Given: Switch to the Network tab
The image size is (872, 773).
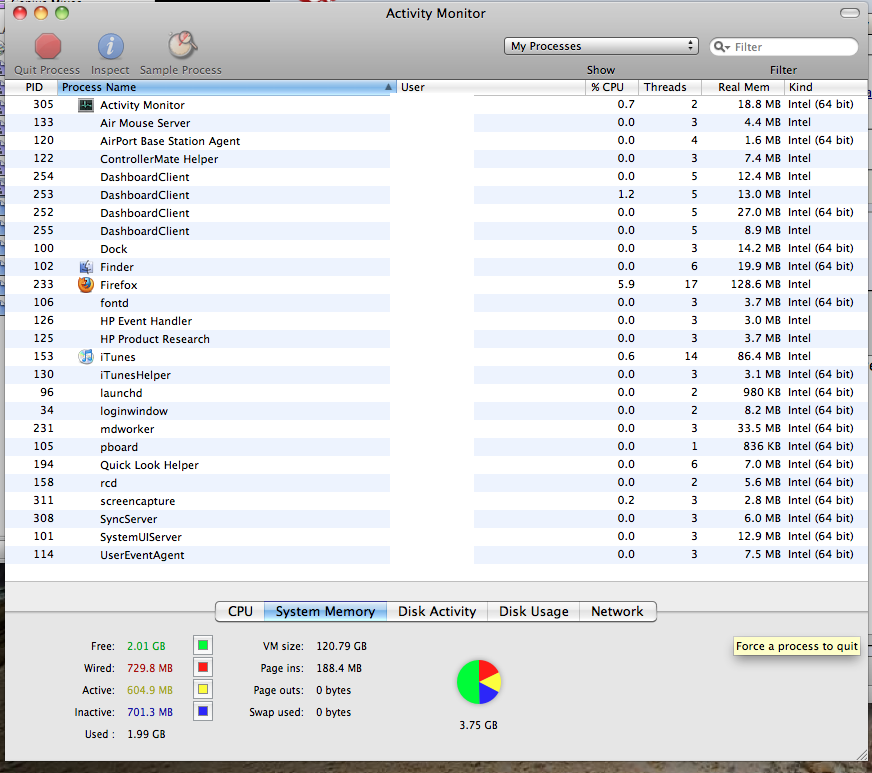Looking at the screenshot, I should pyautogui.click(x=617, y=612).
